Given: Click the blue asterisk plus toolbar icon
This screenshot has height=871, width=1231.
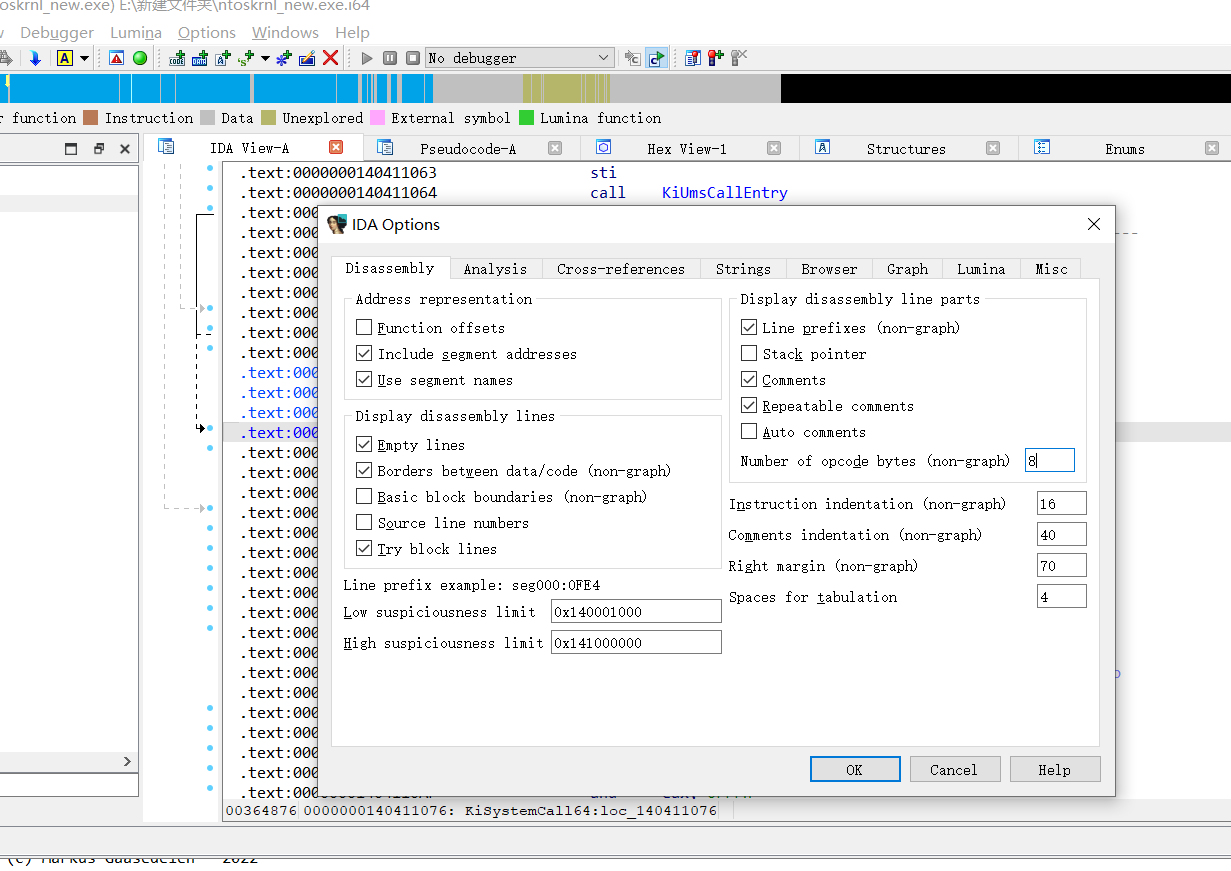Looking at the screenshot, I should coord(284,58).
